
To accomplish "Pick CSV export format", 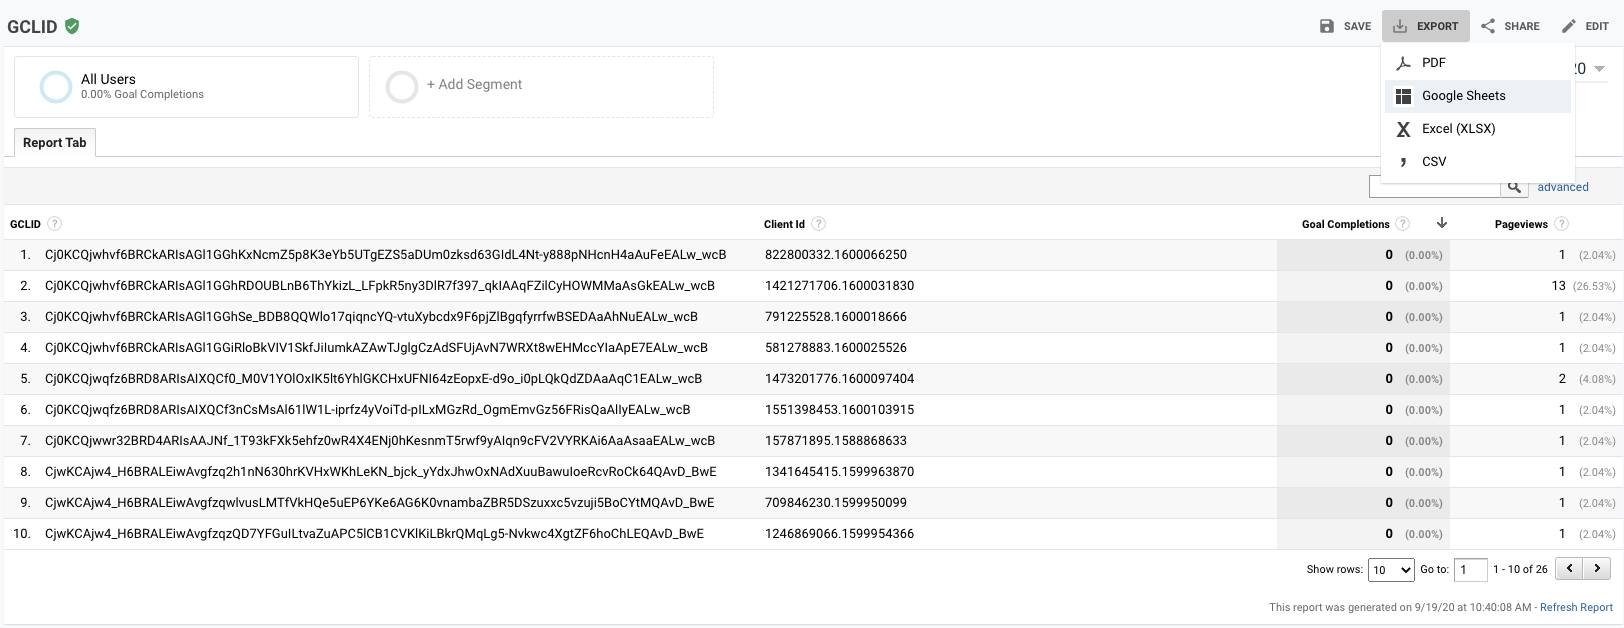I will click(1433, 162).
